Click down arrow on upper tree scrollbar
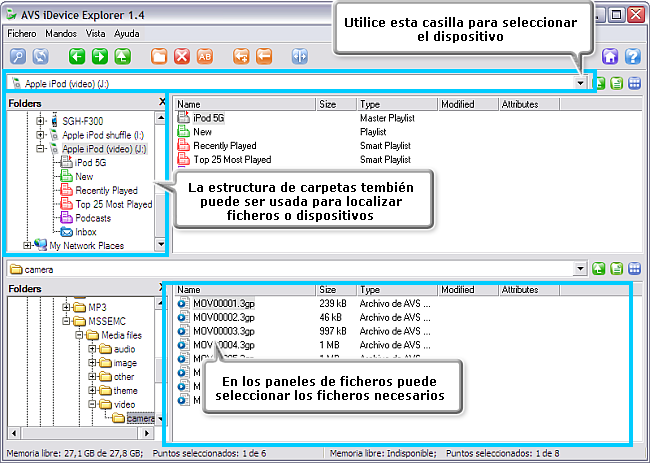The width and height of the screenshot is (650, 463). point(161,245)
